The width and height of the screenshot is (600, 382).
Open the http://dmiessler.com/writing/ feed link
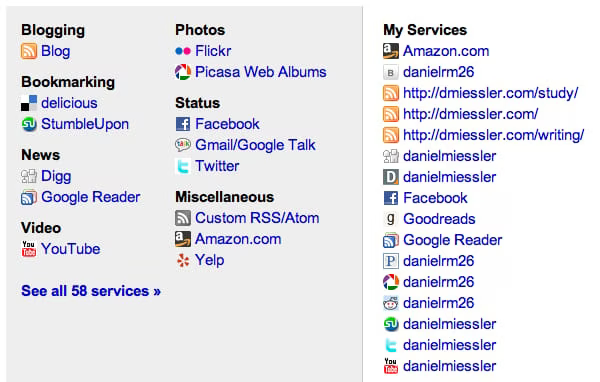pyautogui.click(x=494, y=135)
